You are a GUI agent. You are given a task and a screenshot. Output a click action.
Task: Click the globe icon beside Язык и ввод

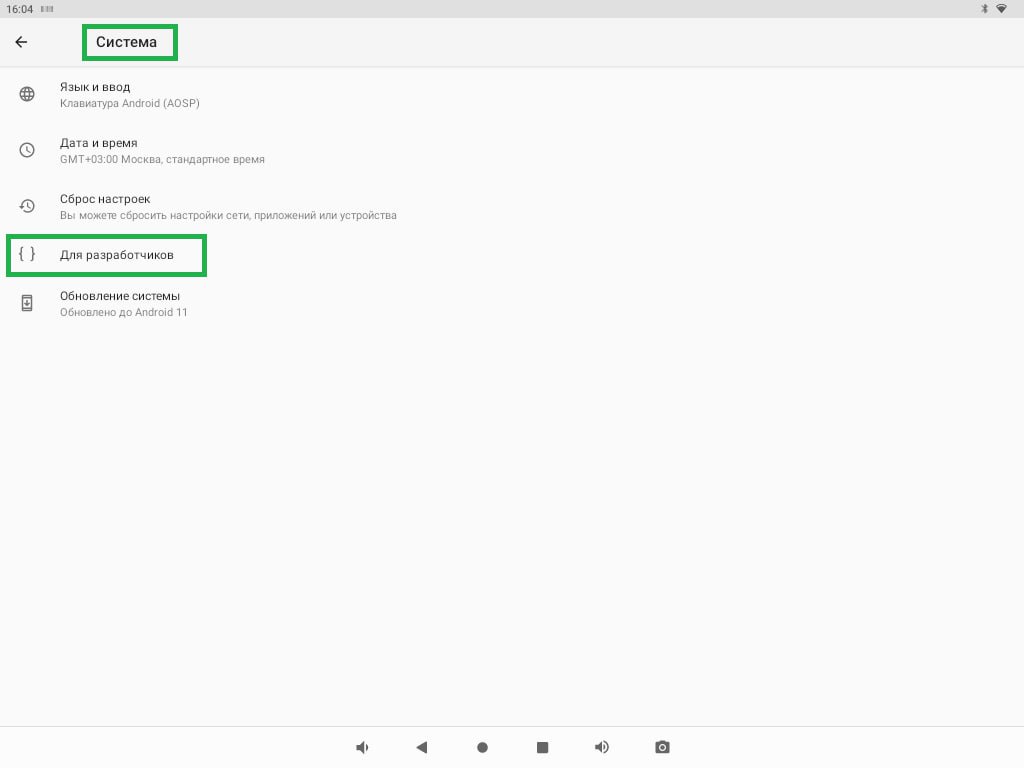27,94
